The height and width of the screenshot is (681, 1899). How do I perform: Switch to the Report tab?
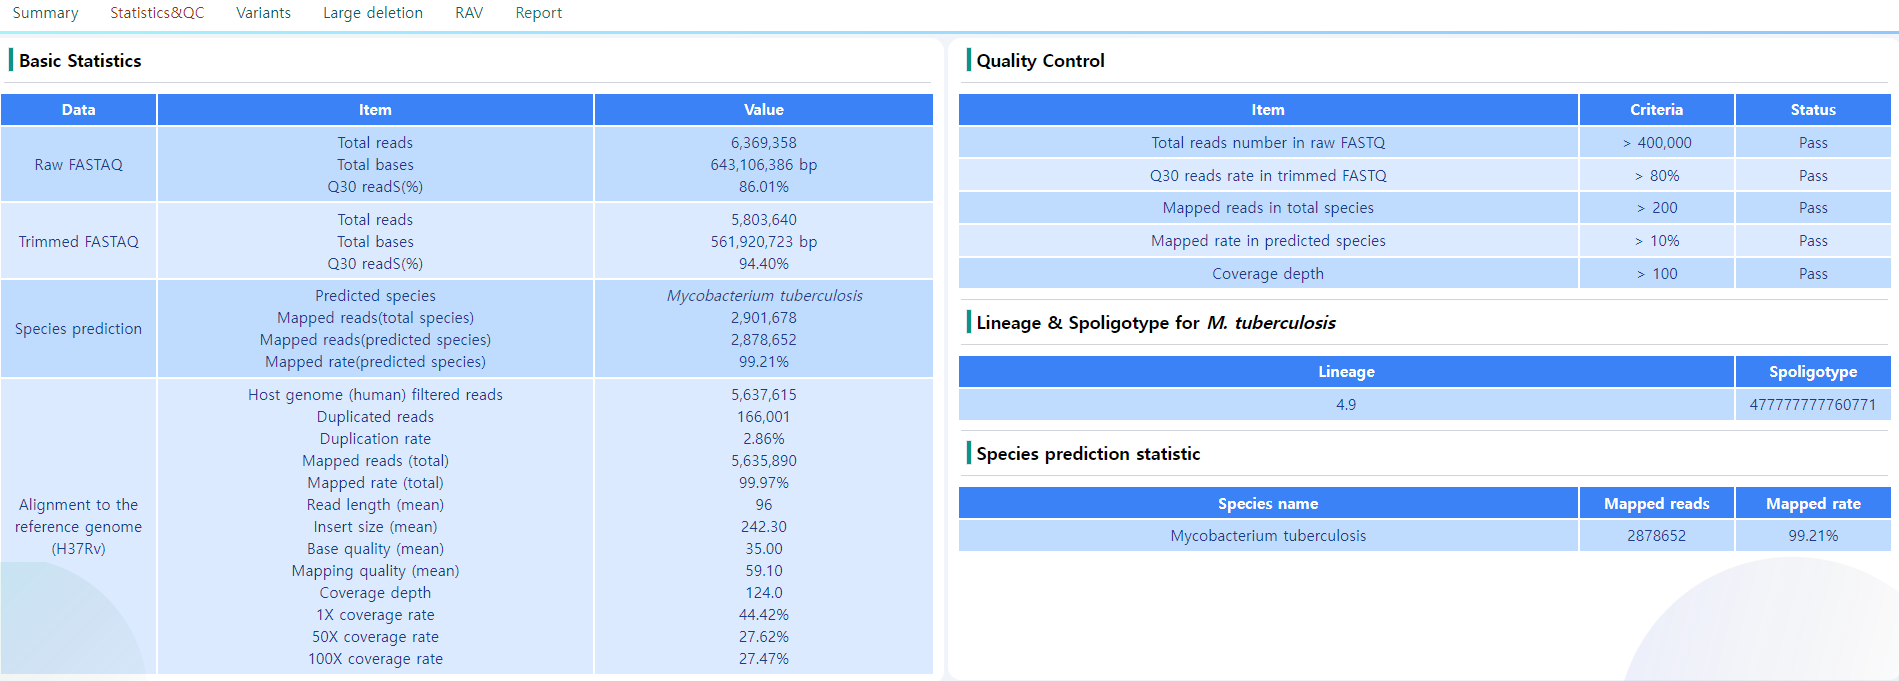pyautogui.click(x=539, y=13)
